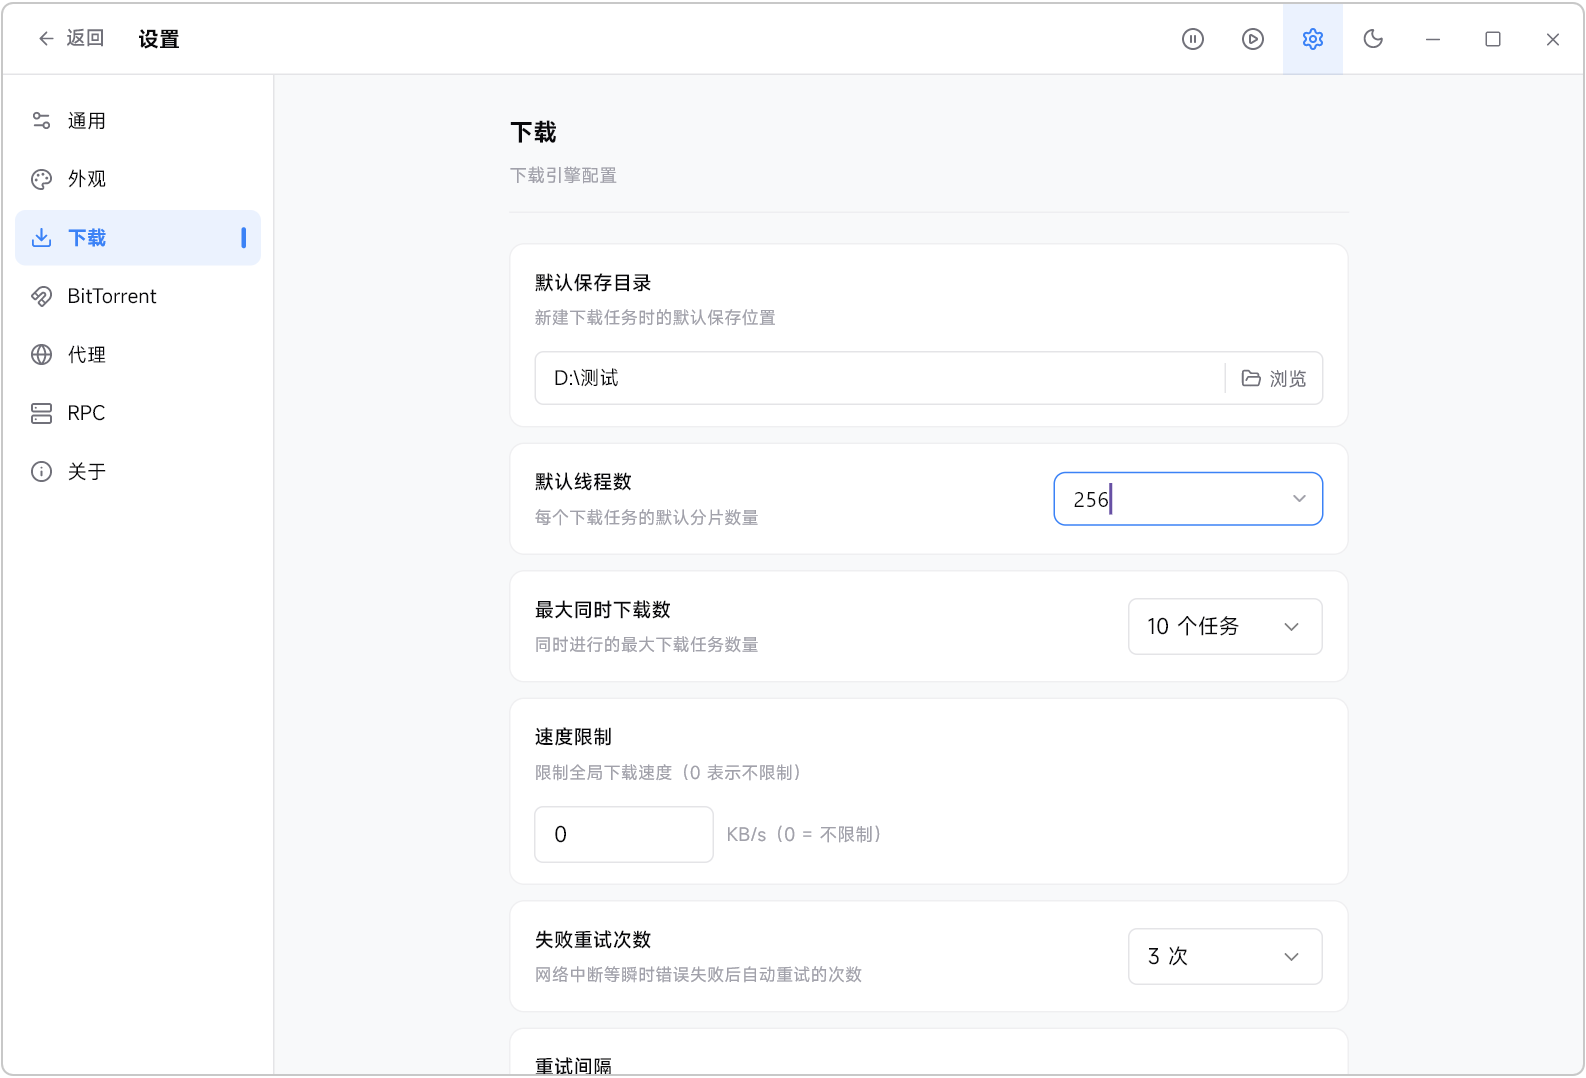Click the D:\测试 save path field
This screenshot has width=1586, height=1078.
(880, 378)
